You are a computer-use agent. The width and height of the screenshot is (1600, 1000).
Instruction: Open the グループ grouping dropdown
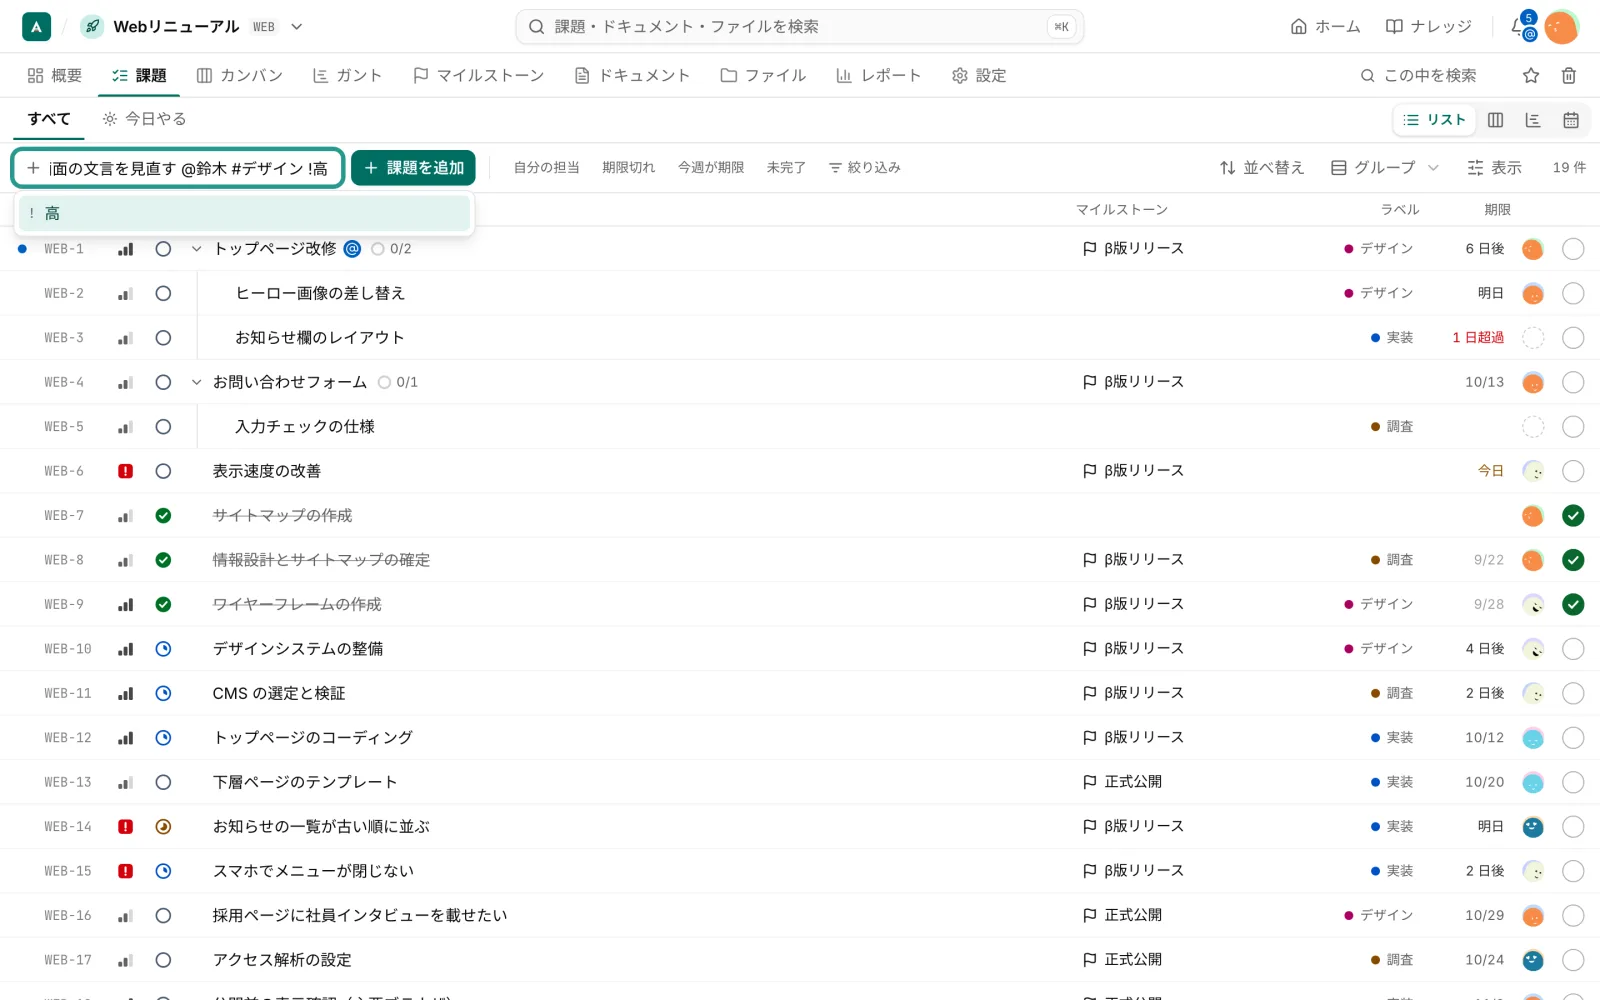click(x=1385, y=168)
